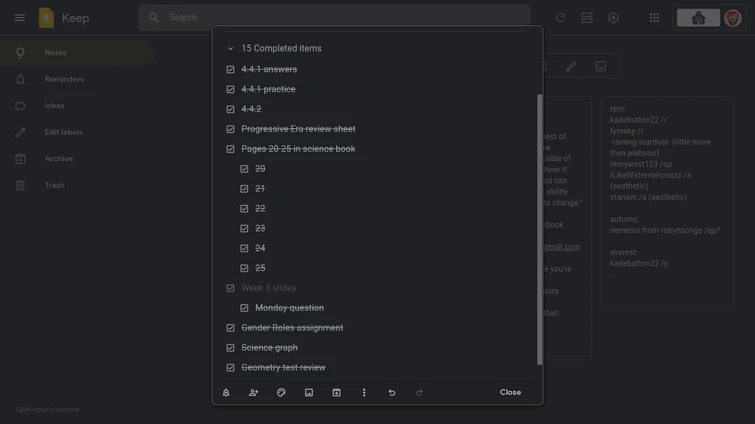Screen dimensions: 755x424
Task: Click the Notes lightbulb icon
Action: pos(20,52)
